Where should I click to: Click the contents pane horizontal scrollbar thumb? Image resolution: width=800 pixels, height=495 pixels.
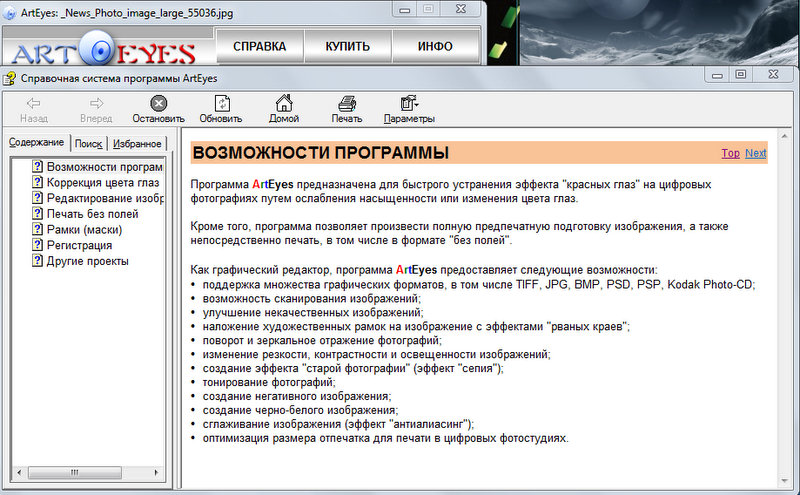click(x=74, y=473)
